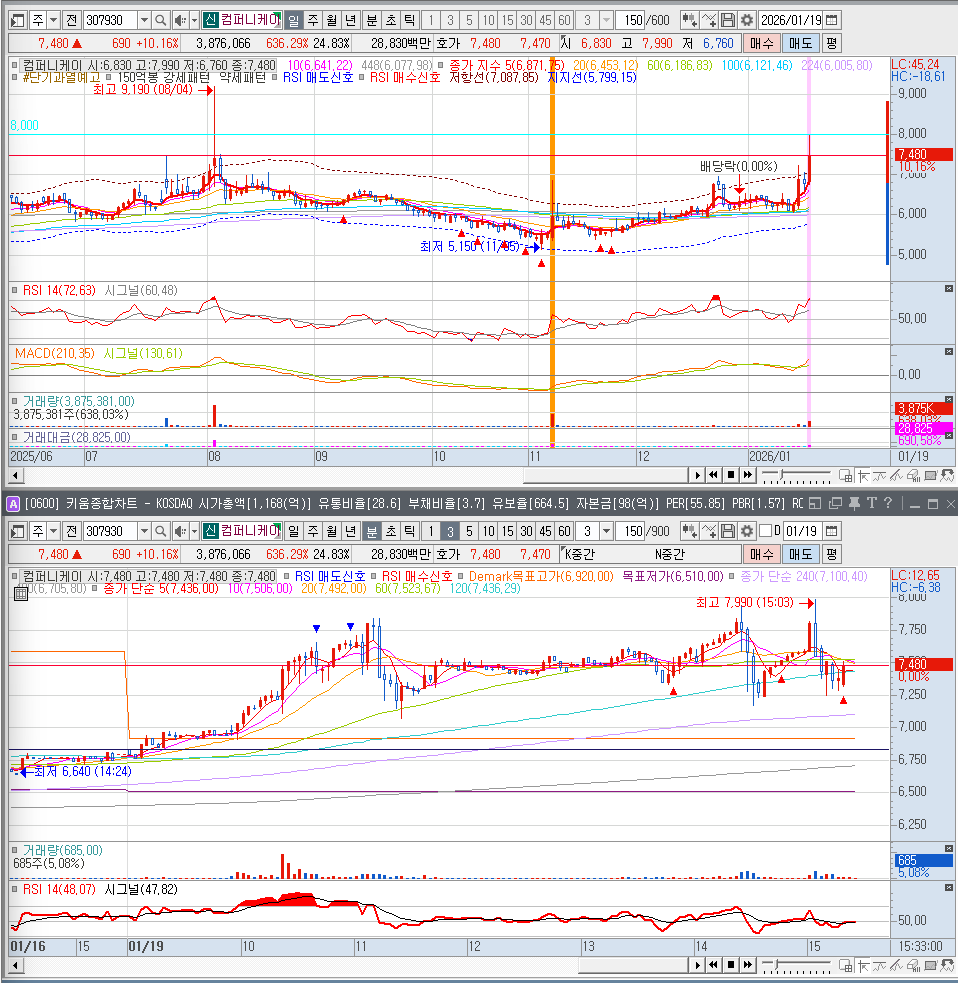Click grid table icon on bottom chart
958x983 pixels.
[21, 593]
